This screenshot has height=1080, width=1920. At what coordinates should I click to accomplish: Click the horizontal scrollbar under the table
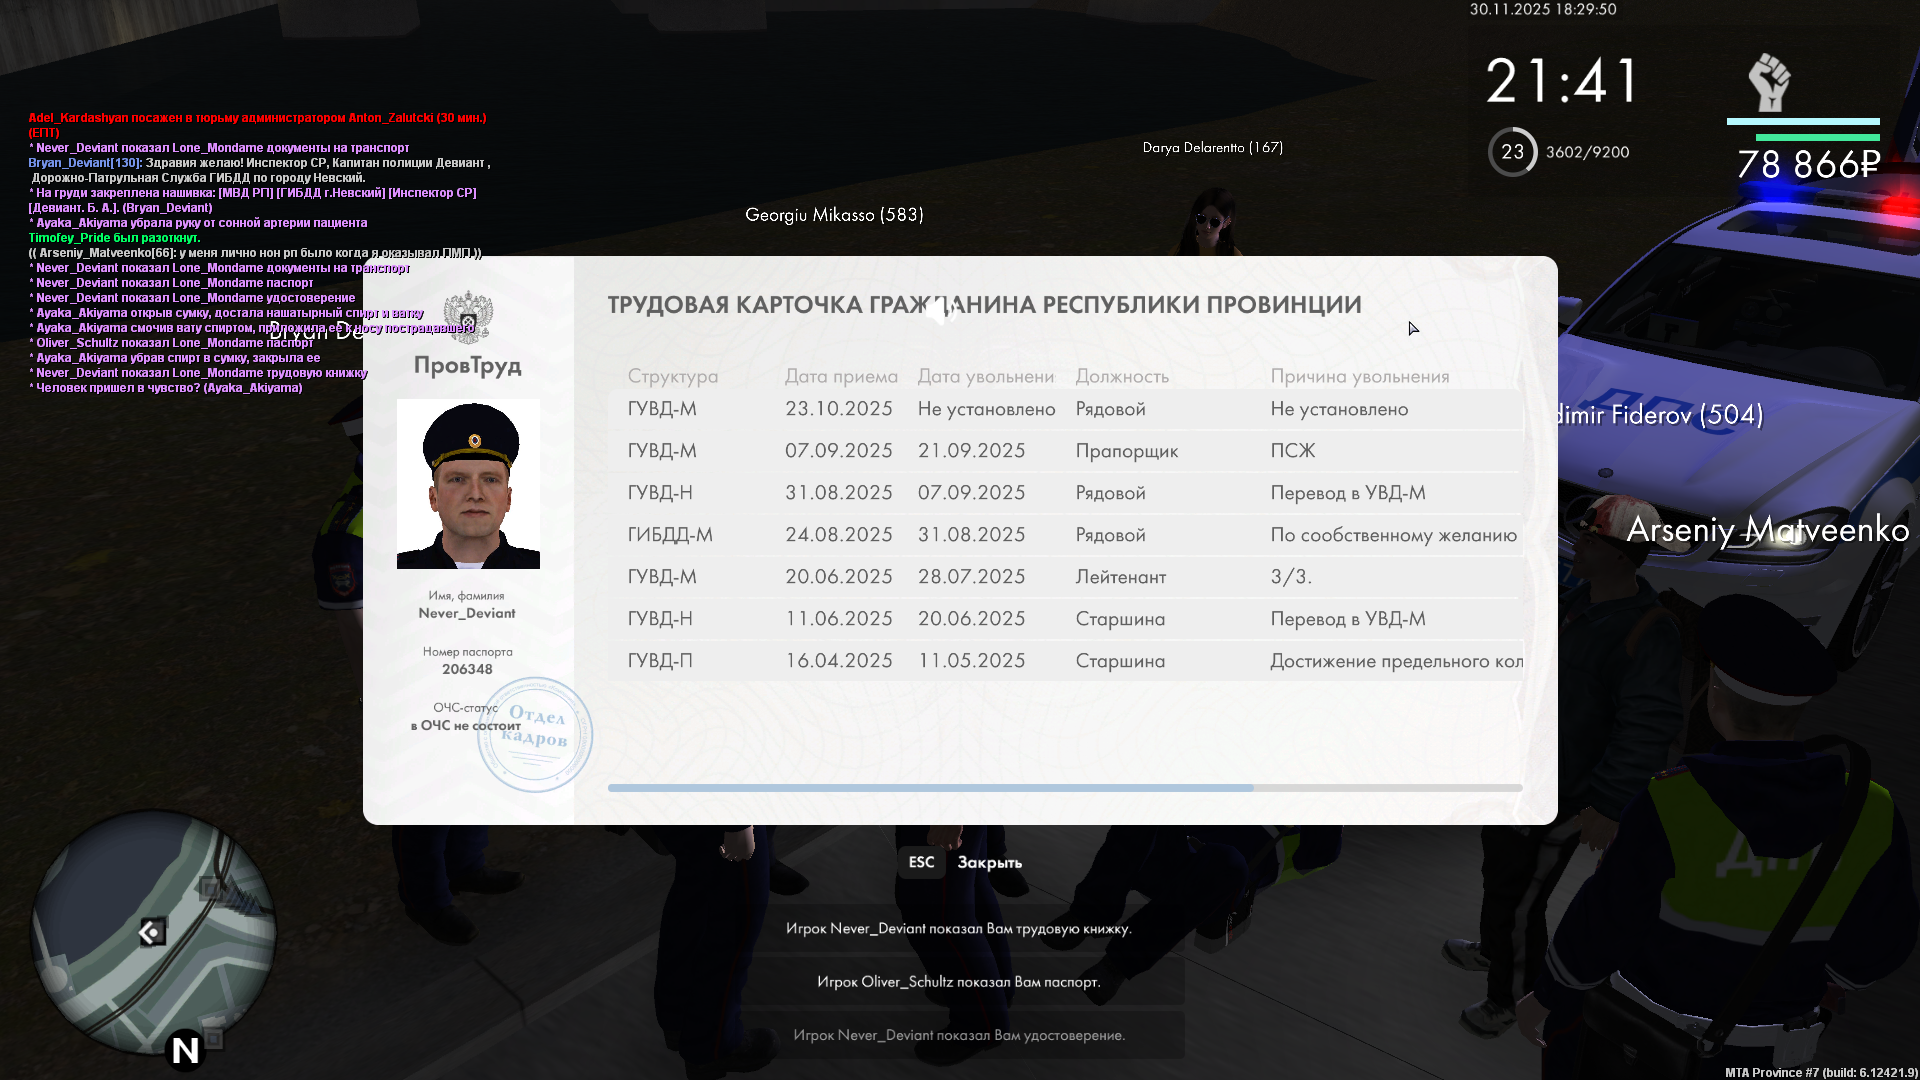(930, 788)
